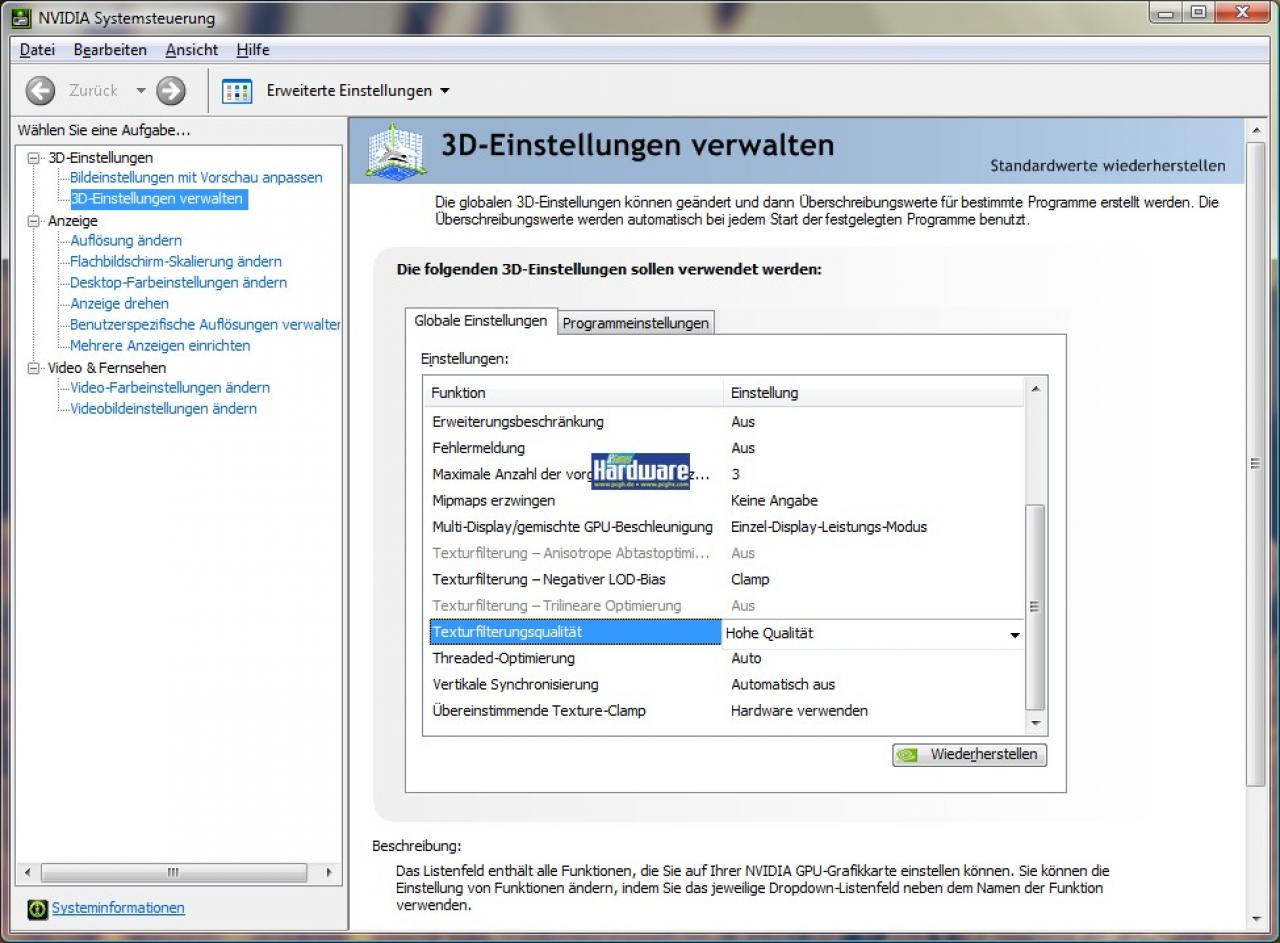The width and height of the screenshot is (1280, 943).
Task: Switch to the Globale Einstellungen tab
Action: pyautogui.click(x=481, y=321)
